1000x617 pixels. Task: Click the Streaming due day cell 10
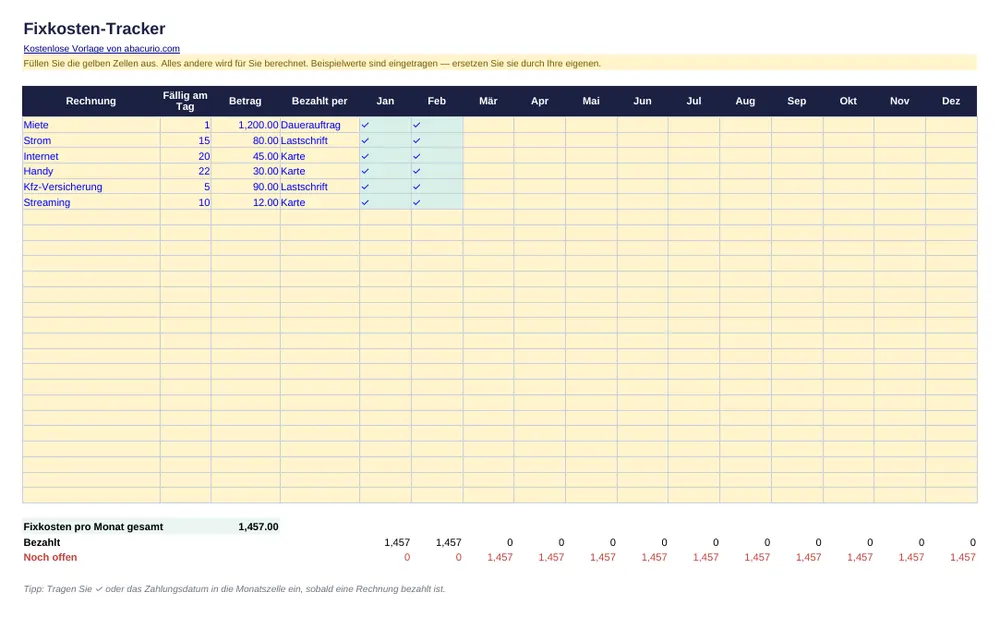pyautogui.click(x=186, y=202)
